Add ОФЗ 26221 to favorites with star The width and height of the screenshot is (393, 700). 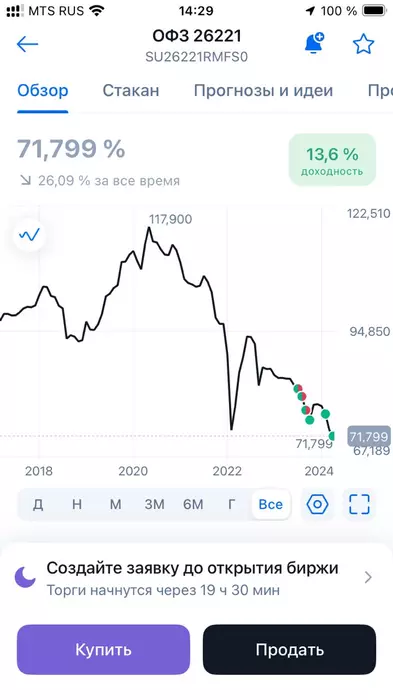pyautogui.click(x=363, y=44)
